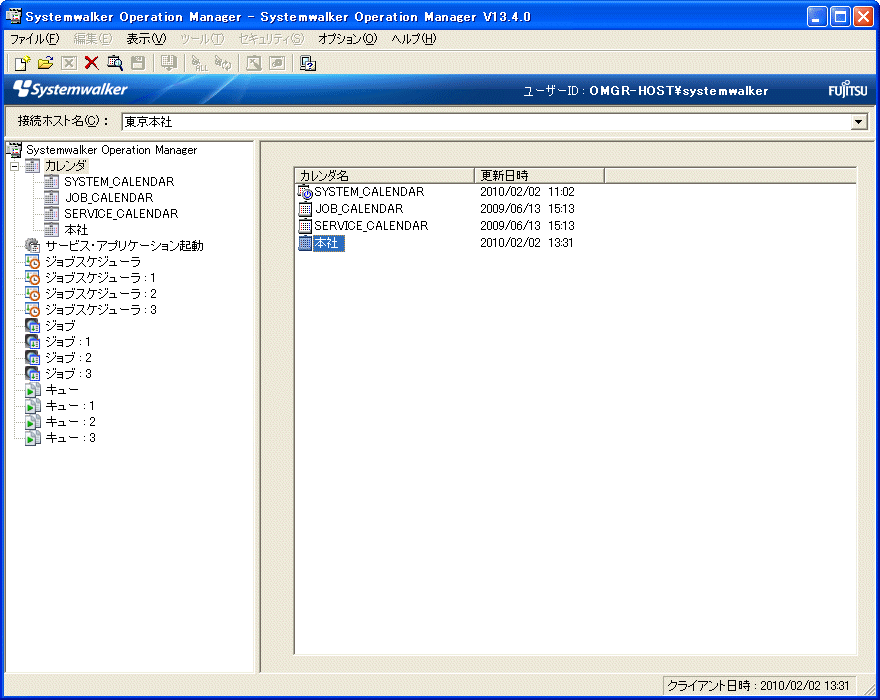
Task: Select SERVICE_CALENDAR in the tree
Action: (x=121, y=214)
